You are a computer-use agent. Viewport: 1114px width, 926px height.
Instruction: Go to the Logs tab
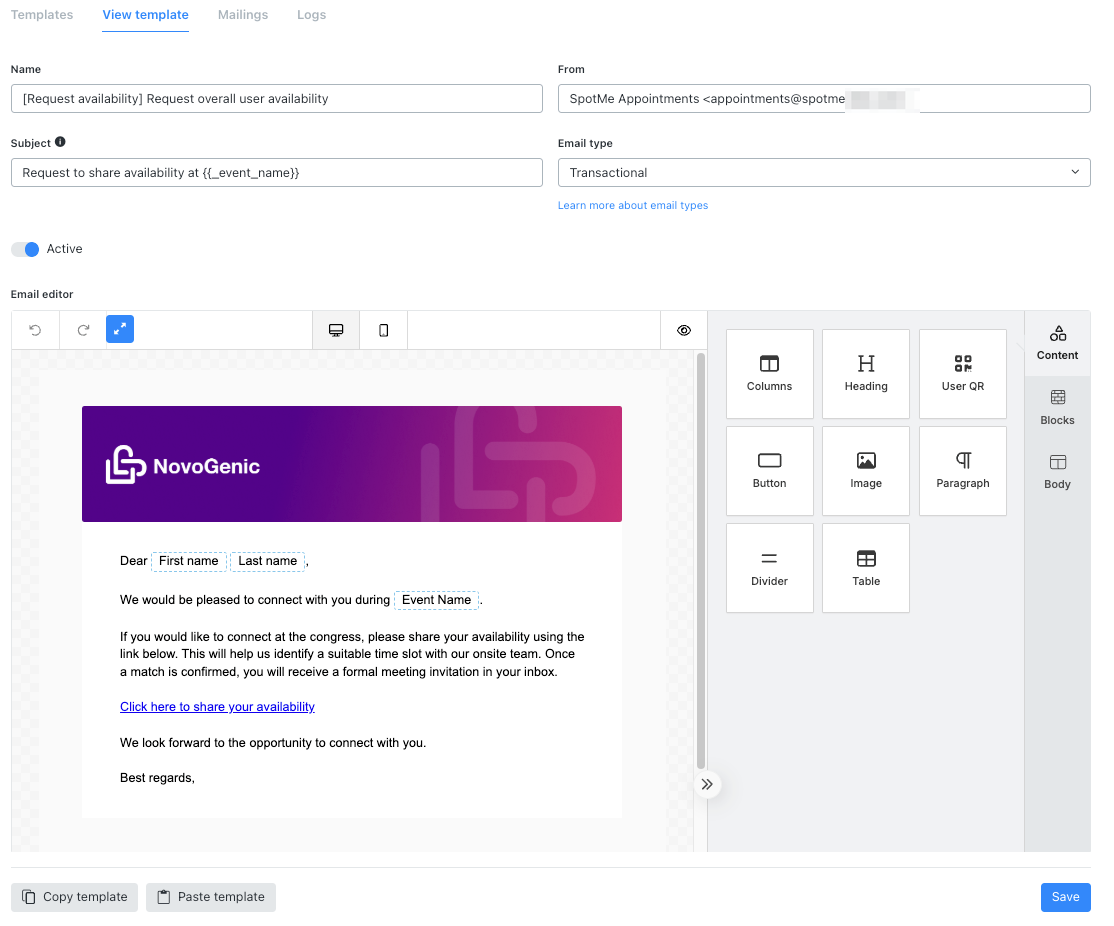pos(311,15)
